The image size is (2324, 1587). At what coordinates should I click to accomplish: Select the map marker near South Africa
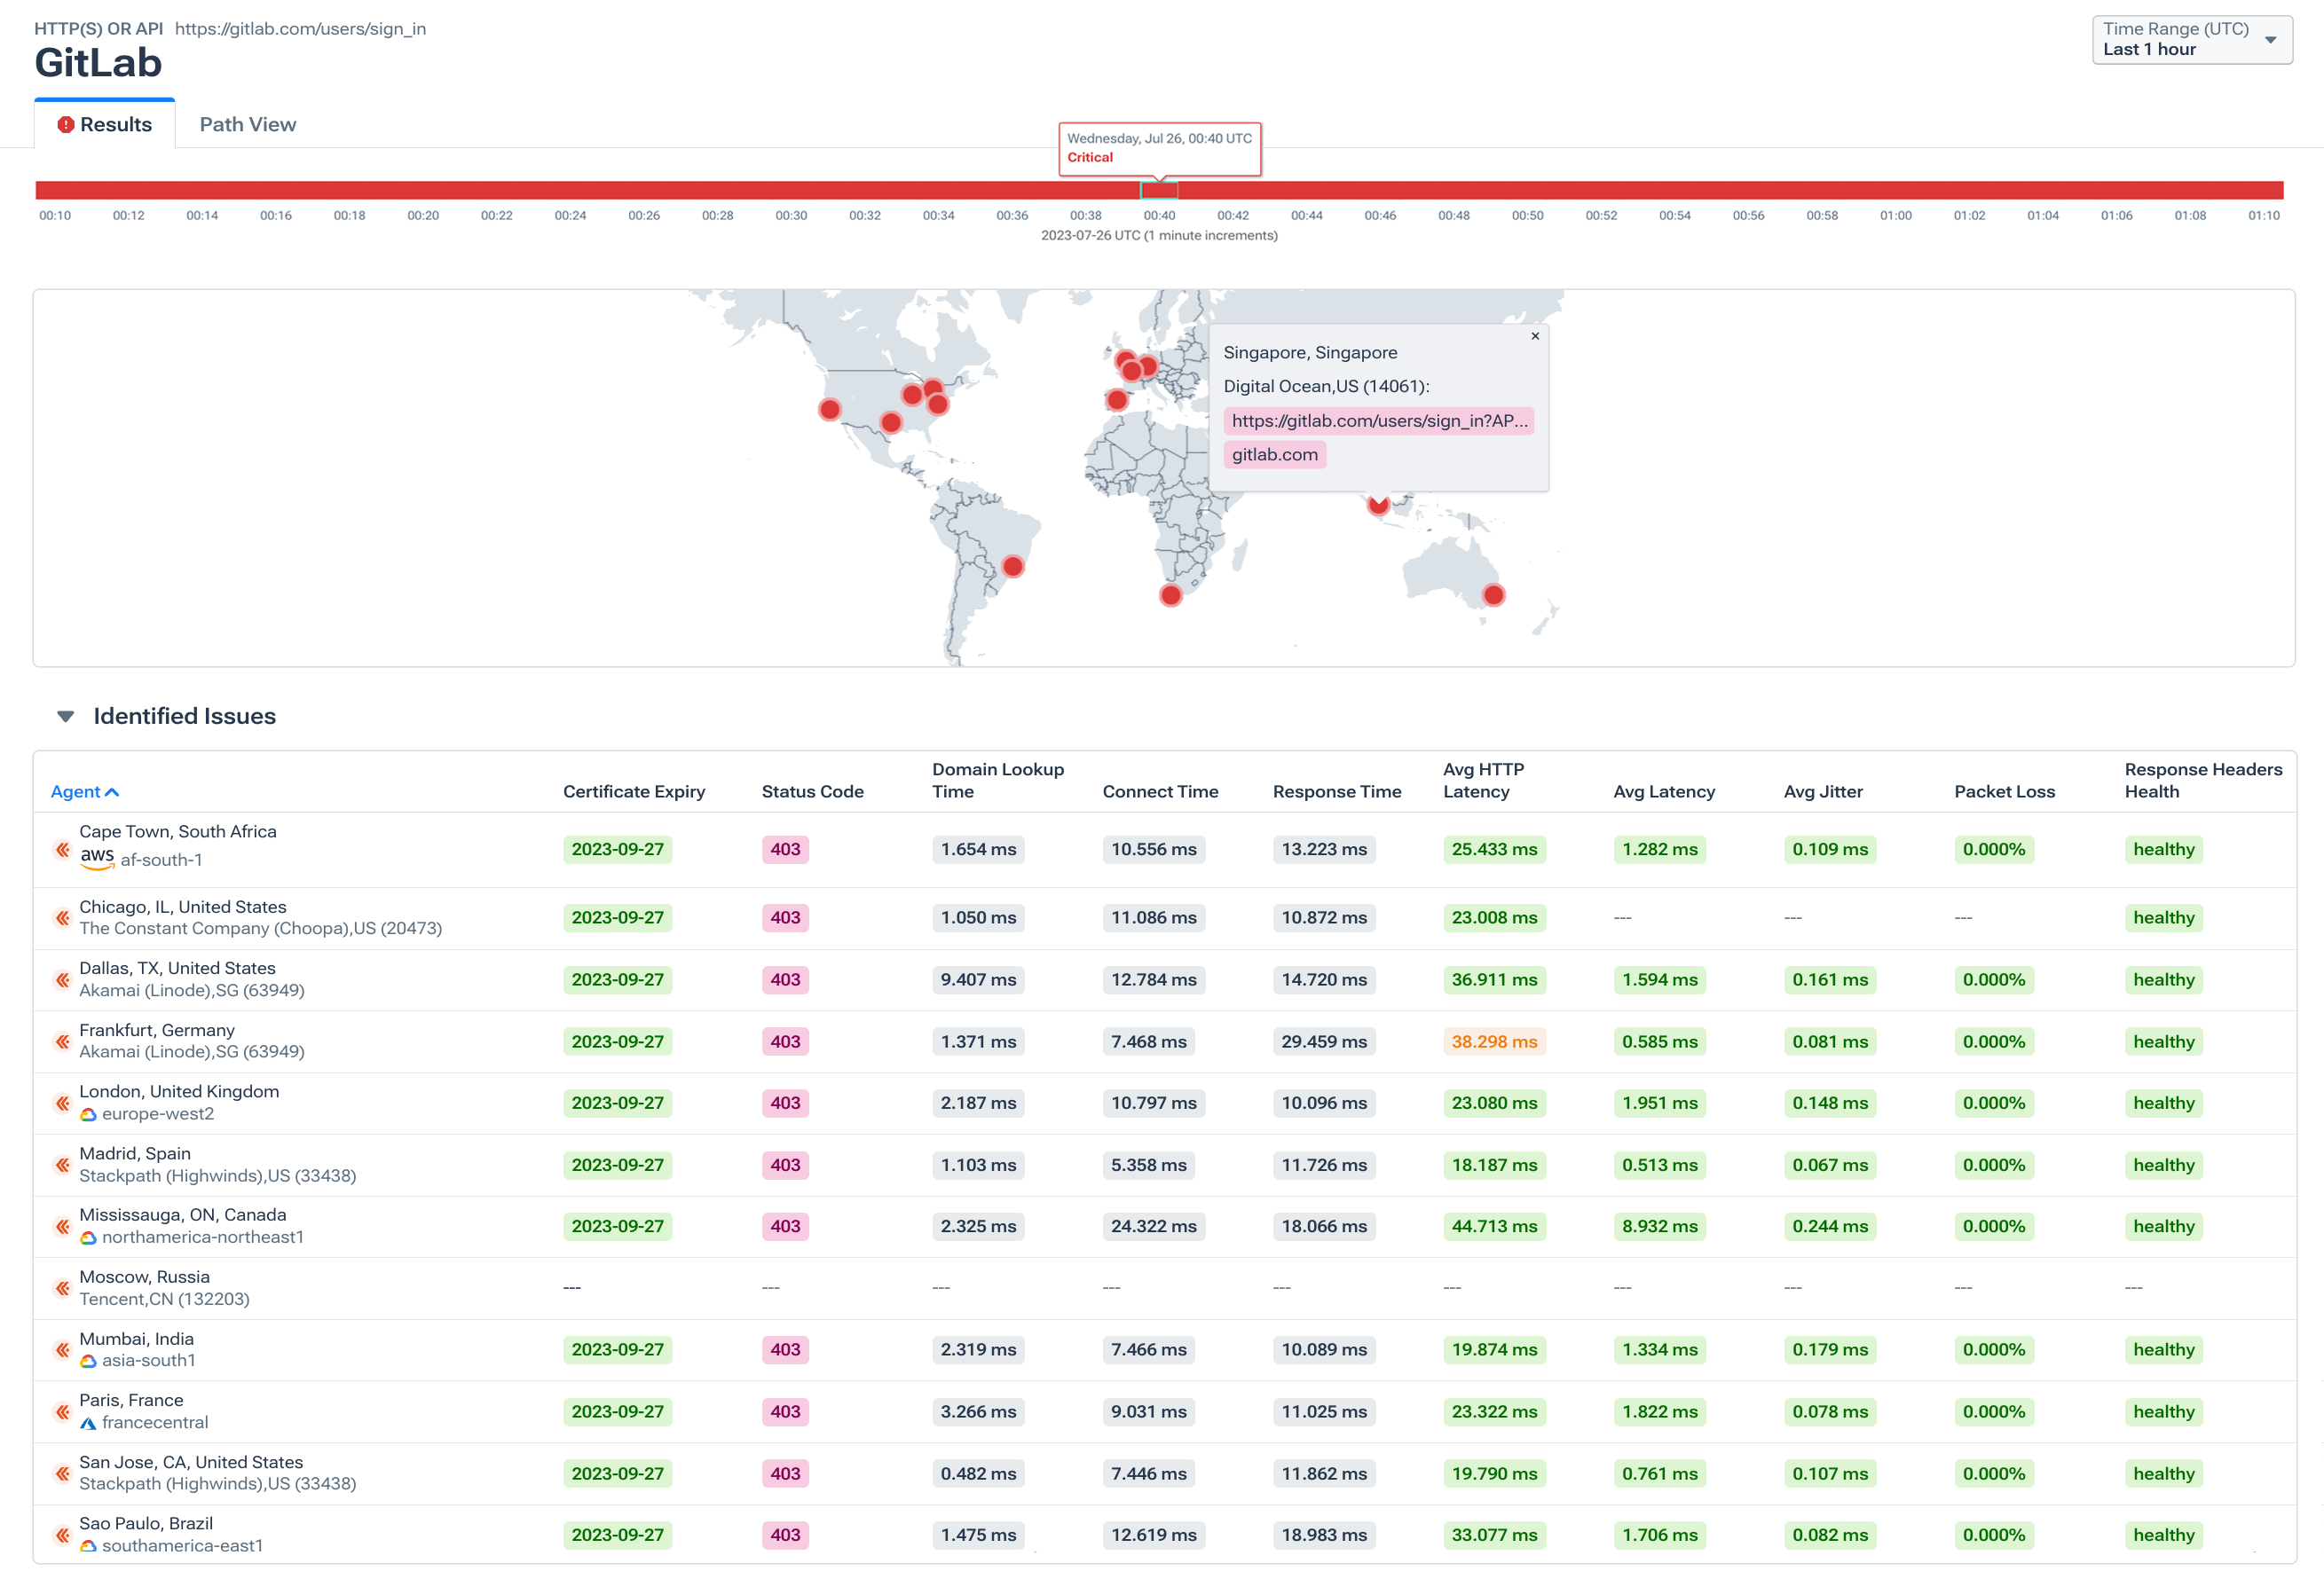(1170, 594)
